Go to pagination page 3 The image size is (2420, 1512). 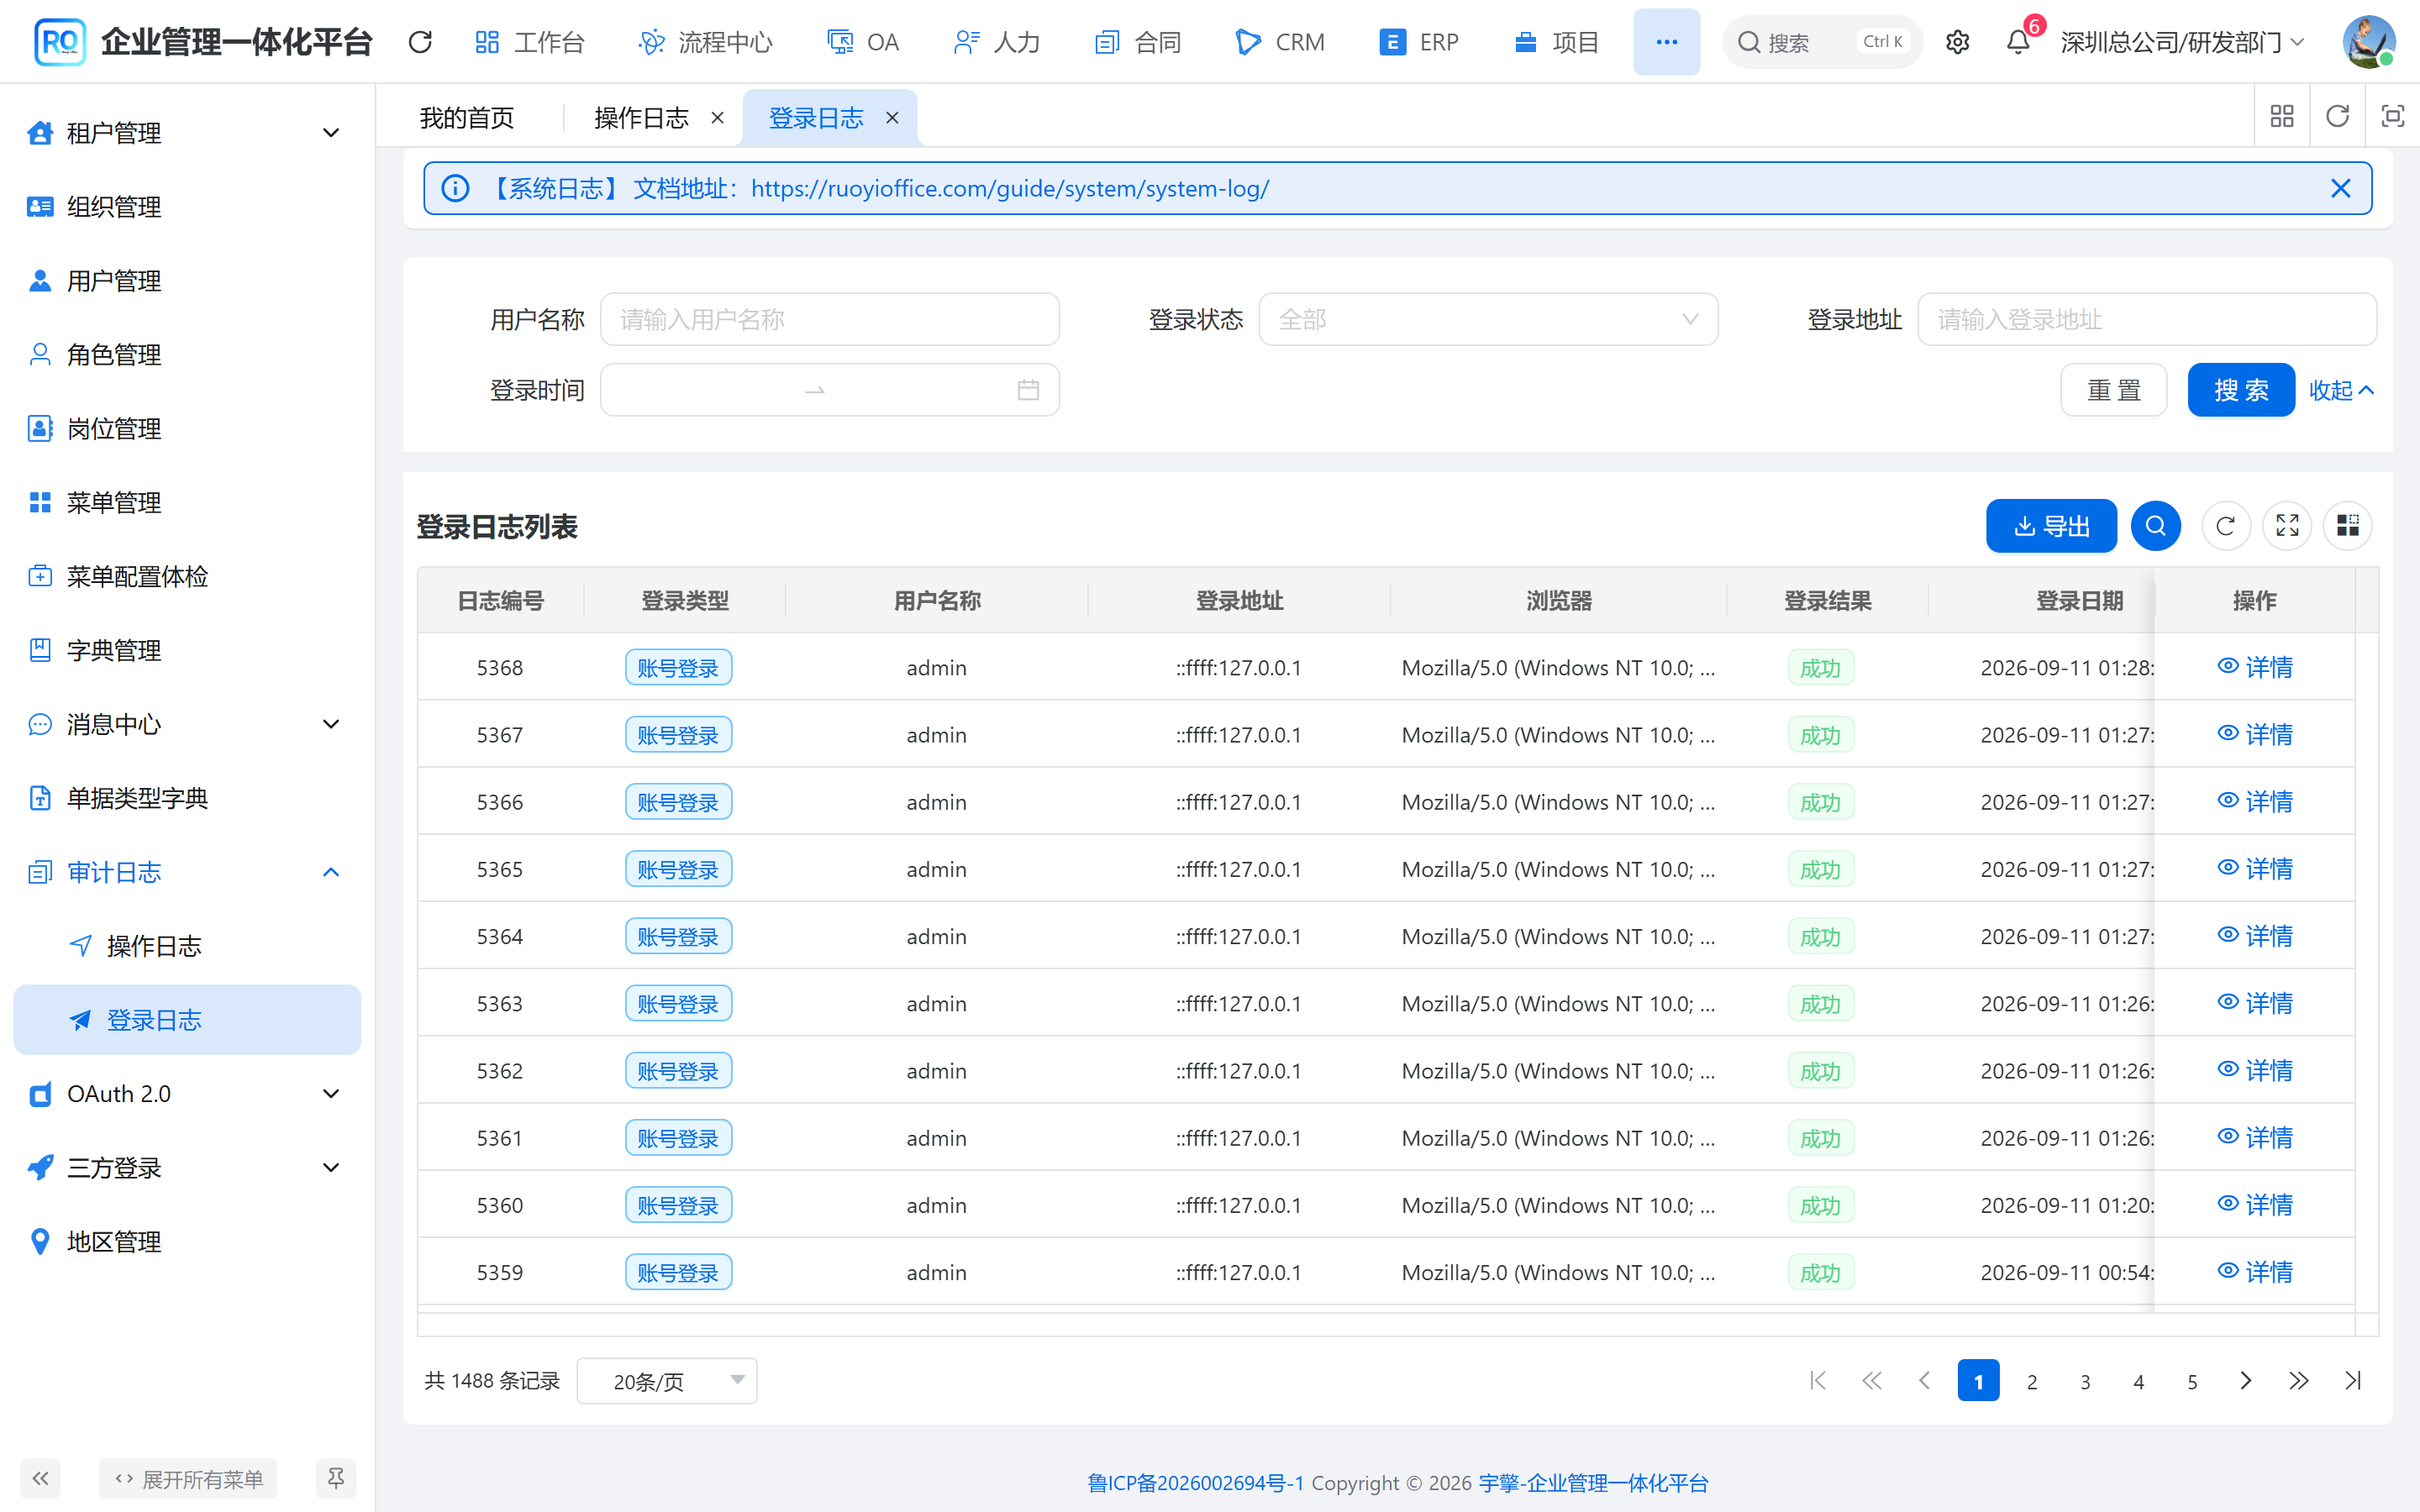[x=2085, y=1381]
